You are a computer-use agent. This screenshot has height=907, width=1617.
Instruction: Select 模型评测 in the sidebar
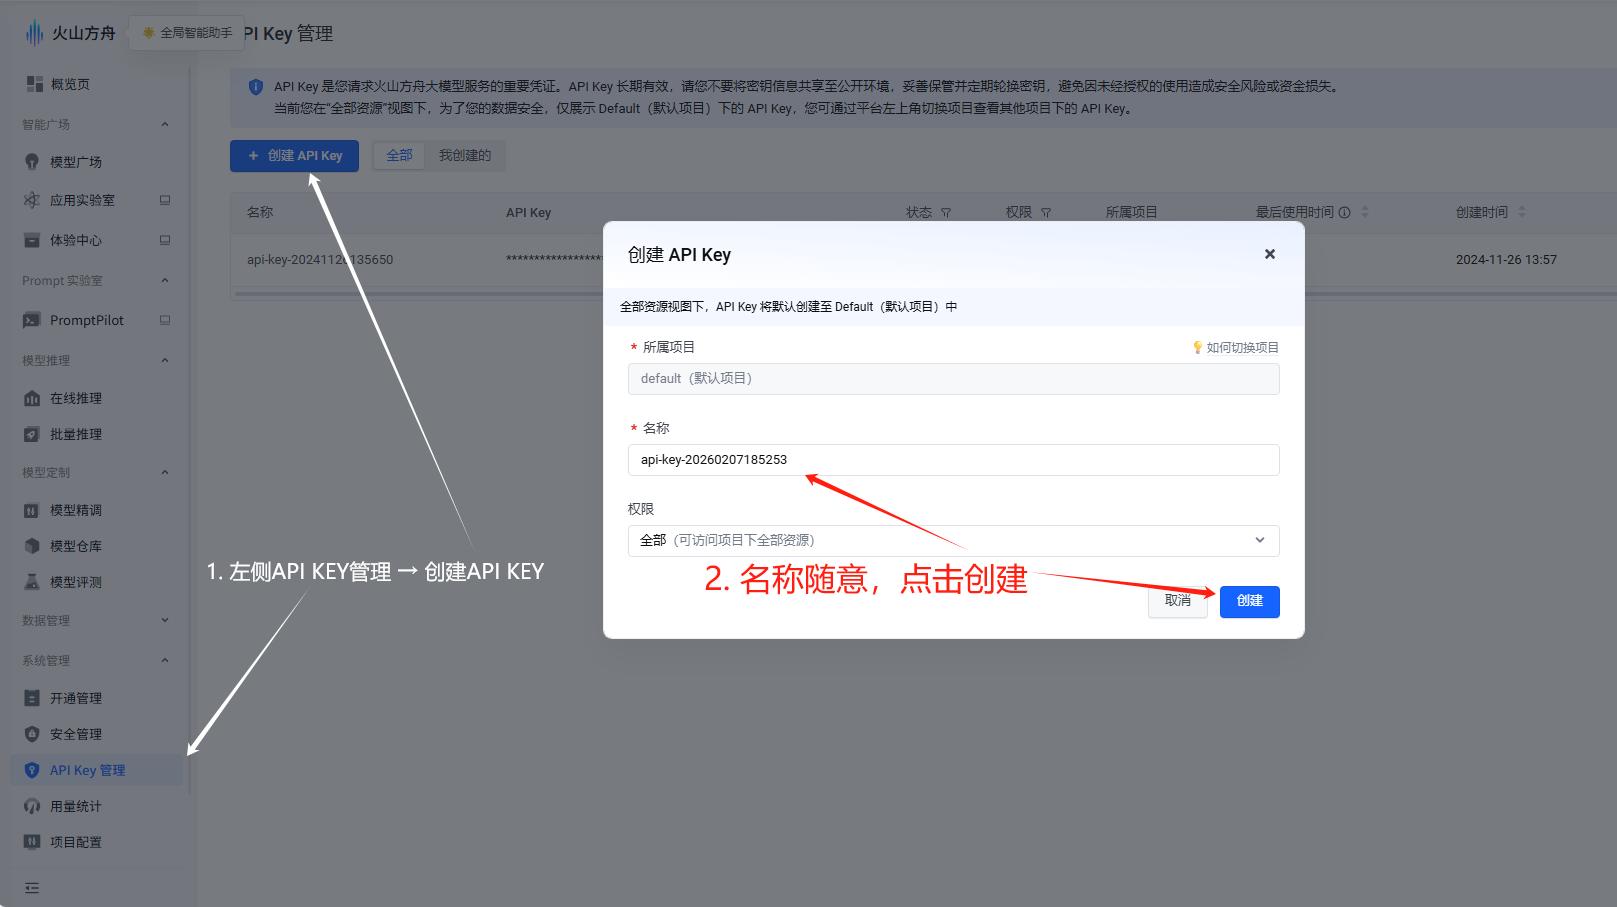77,581
